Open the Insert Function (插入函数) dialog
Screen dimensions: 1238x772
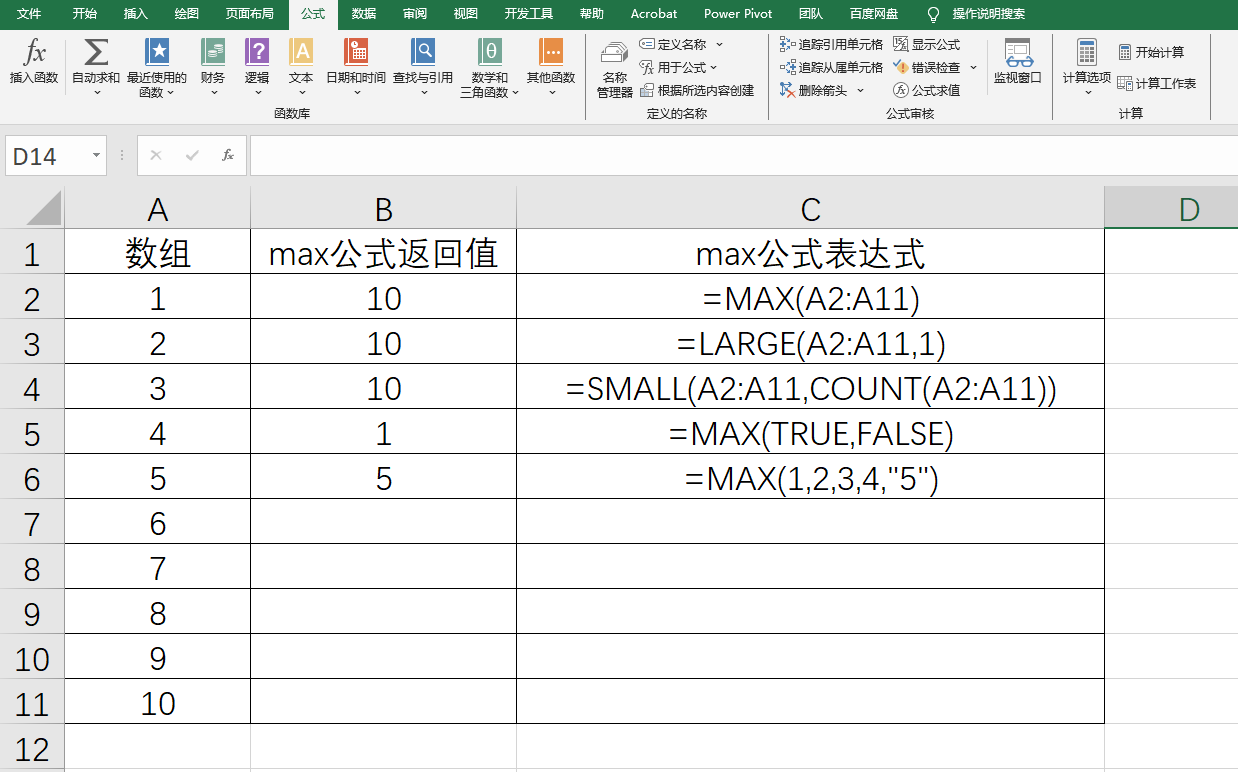click(34, 62)
